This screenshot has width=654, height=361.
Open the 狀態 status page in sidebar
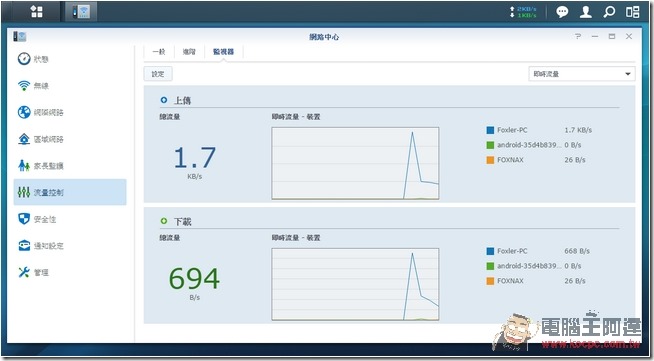[70, 59]
